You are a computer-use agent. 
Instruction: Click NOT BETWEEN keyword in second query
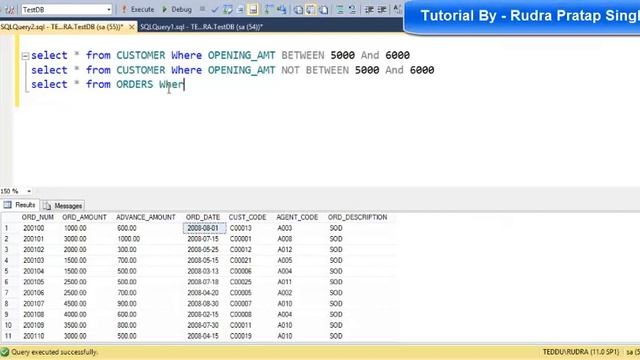pyautogui.click(x=315, y=70)
